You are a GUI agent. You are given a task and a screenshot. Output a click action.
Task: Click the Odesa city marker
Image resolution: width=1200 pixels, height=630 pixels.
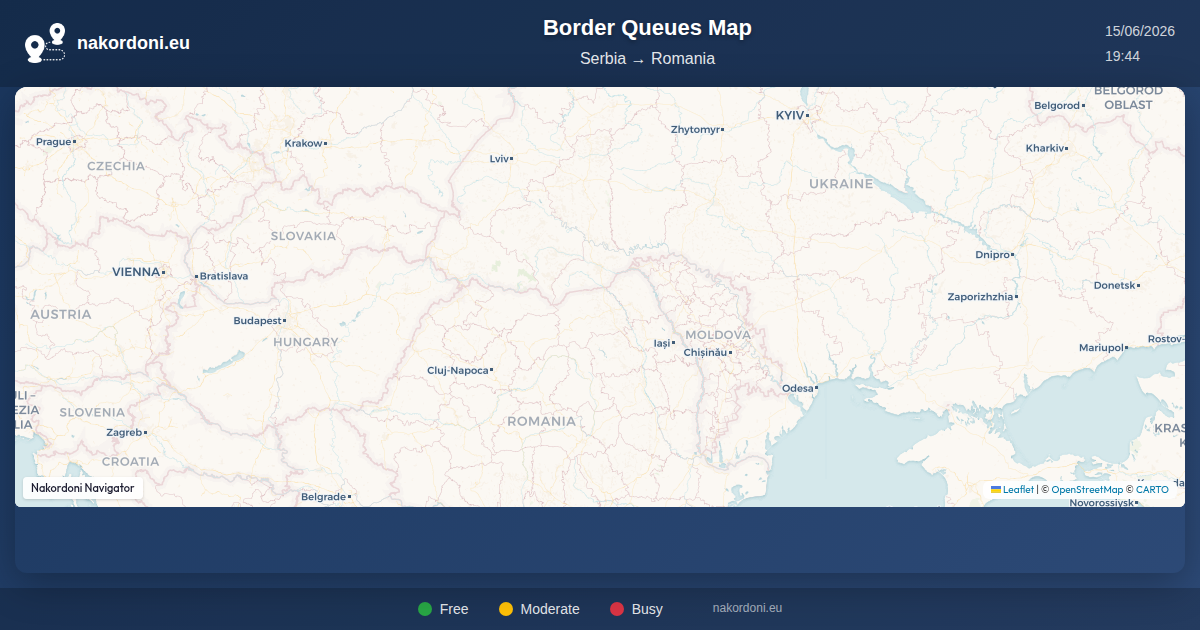[x=816, y=387]
